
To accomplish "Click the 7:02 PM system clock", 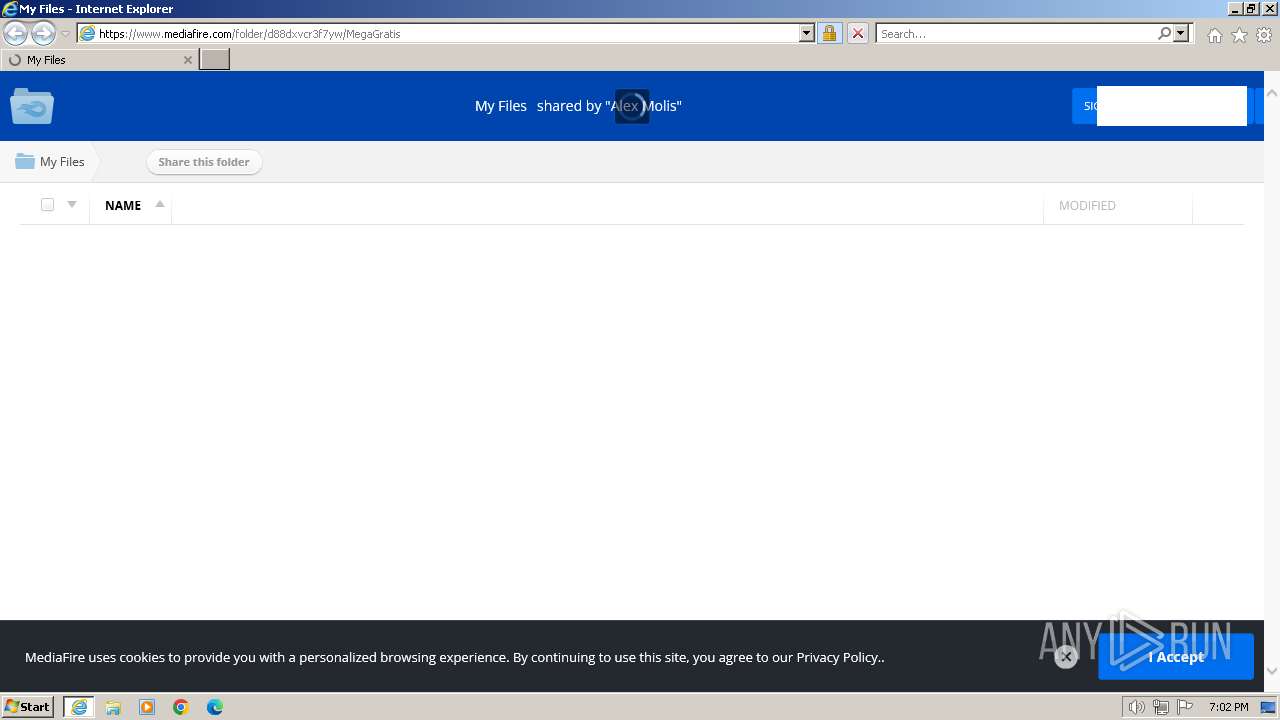I will coord(1228,707).
